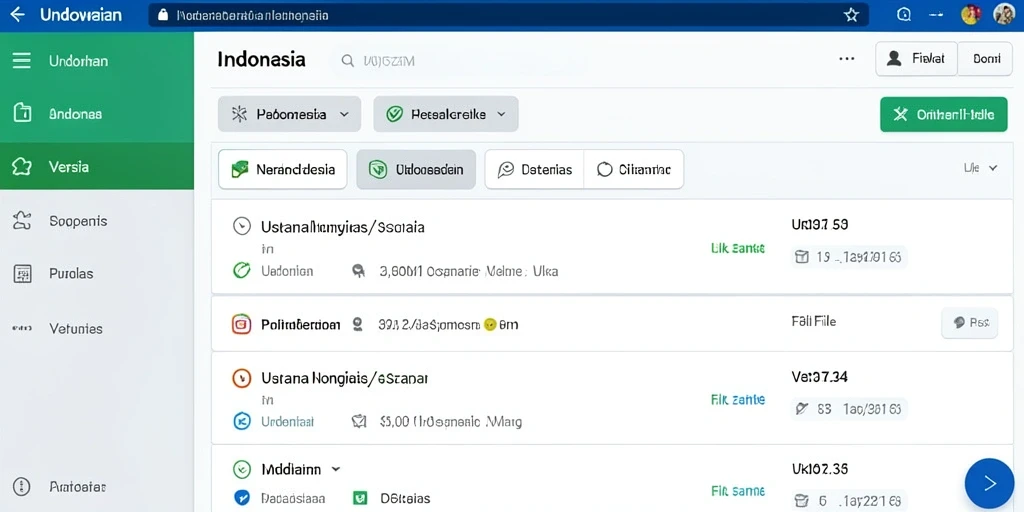Click the Instagram-style icon beside Poliraberdion

click(x=242, y=324)
